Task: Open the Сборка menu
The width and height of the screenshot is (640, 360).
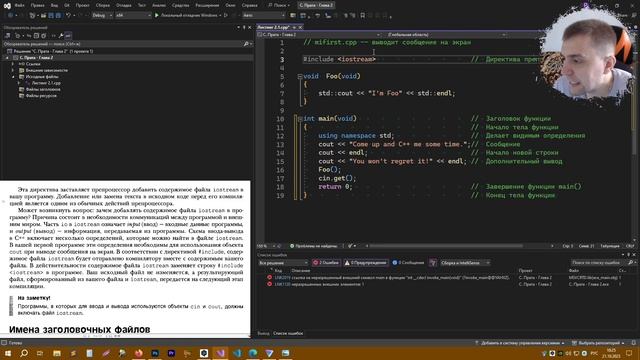Action: pos(102,5)
